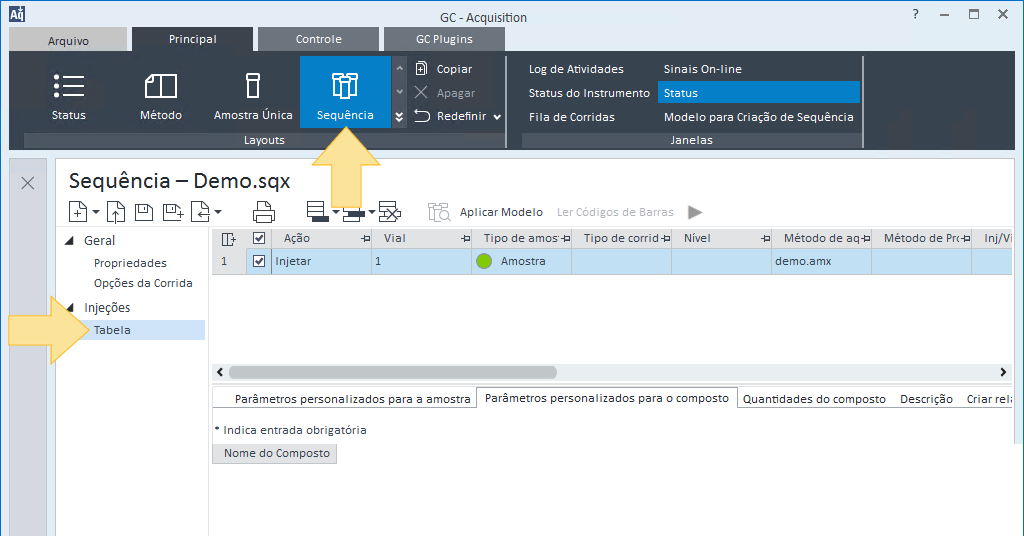
Task: Start the sequence run with play arrow
Action: pyautogui.click(x=695, y=212)
